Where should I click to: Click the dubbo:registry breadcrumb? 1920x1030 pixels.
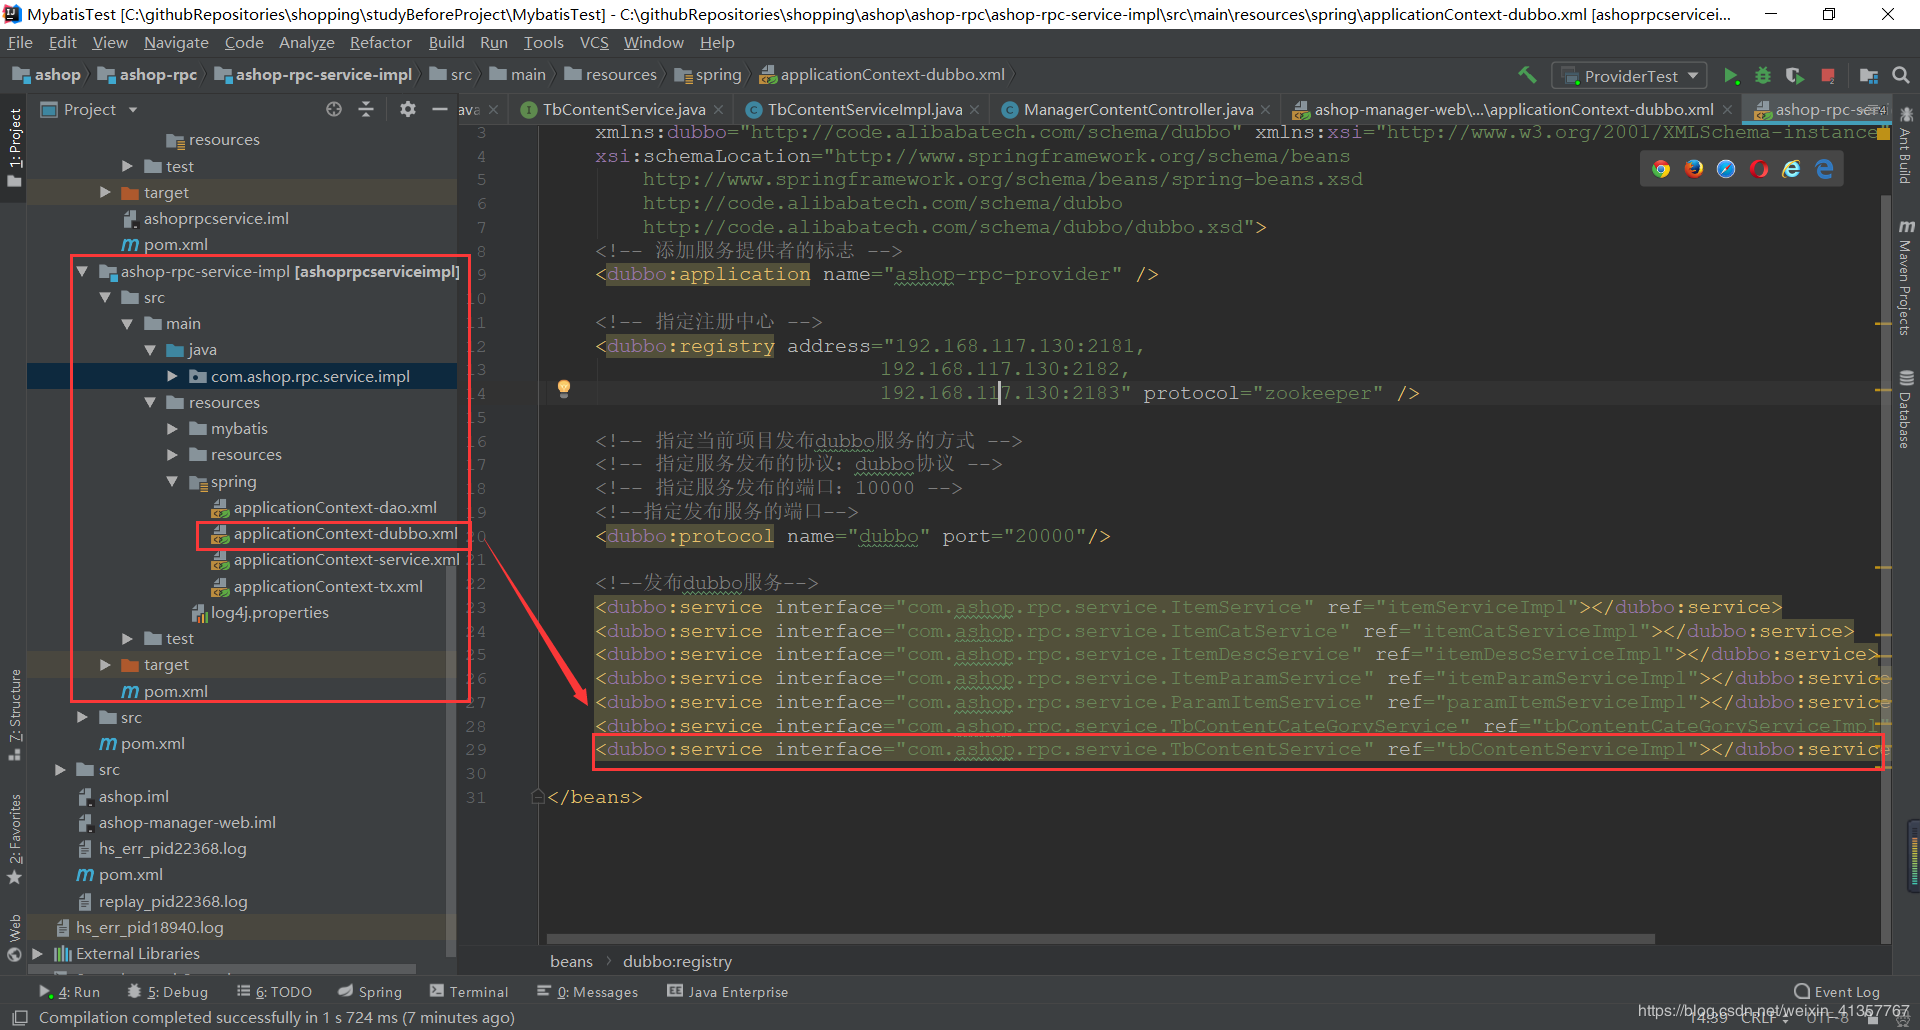coord(677,962)
